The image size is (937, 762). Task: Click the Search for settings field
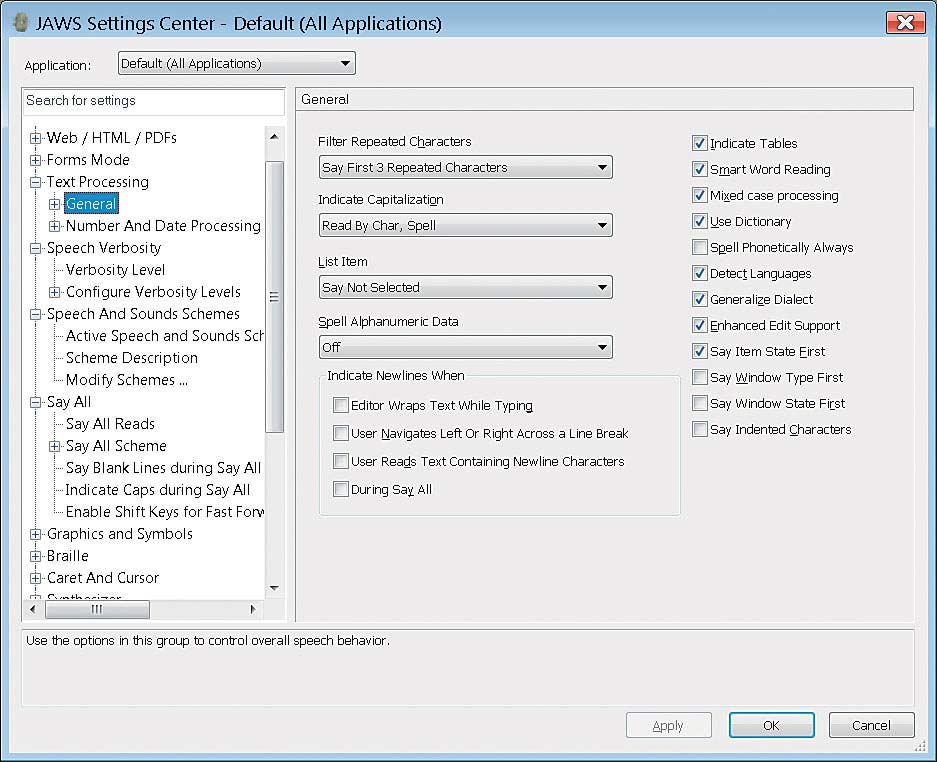[154, 101]
